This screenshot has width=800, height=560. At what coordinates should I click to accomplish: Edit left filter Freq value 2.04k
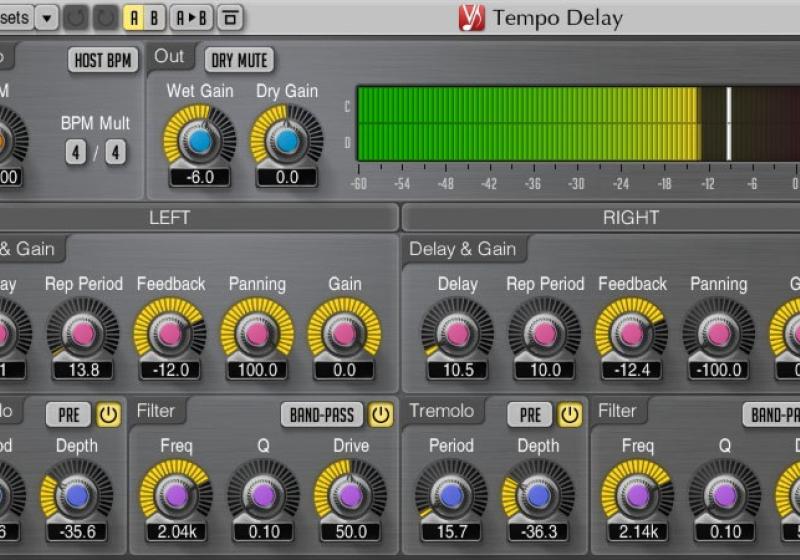tap(176, 532)
